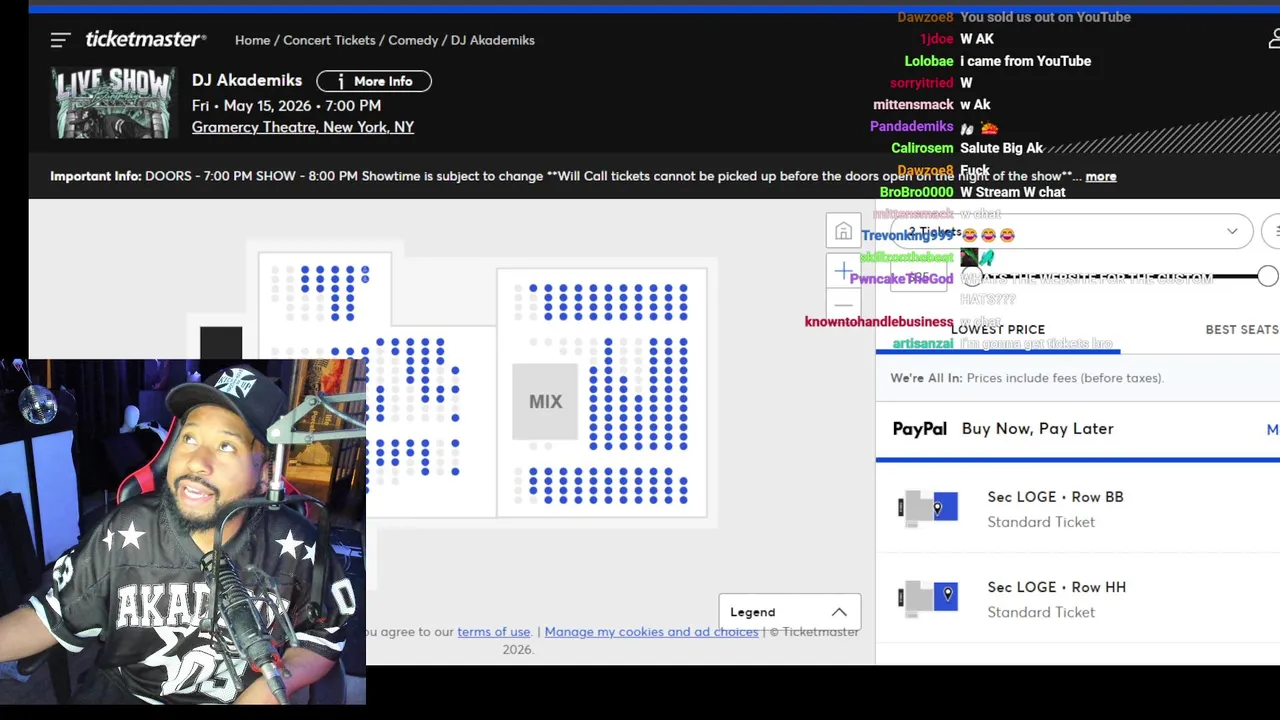Viewport: 1280px width, 720px height.
Task: Open the terms of use link
Action: (494, 632)
